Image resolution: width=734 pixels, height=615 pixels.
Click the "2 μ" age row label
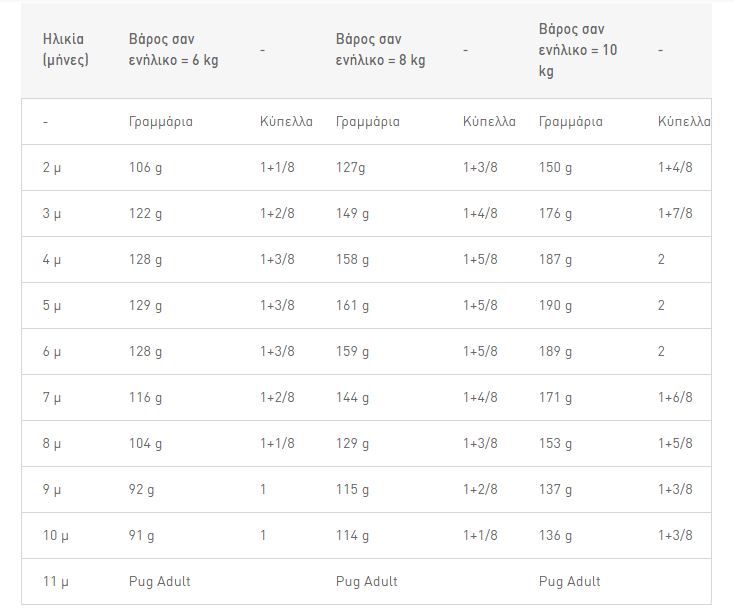(52, 167)
